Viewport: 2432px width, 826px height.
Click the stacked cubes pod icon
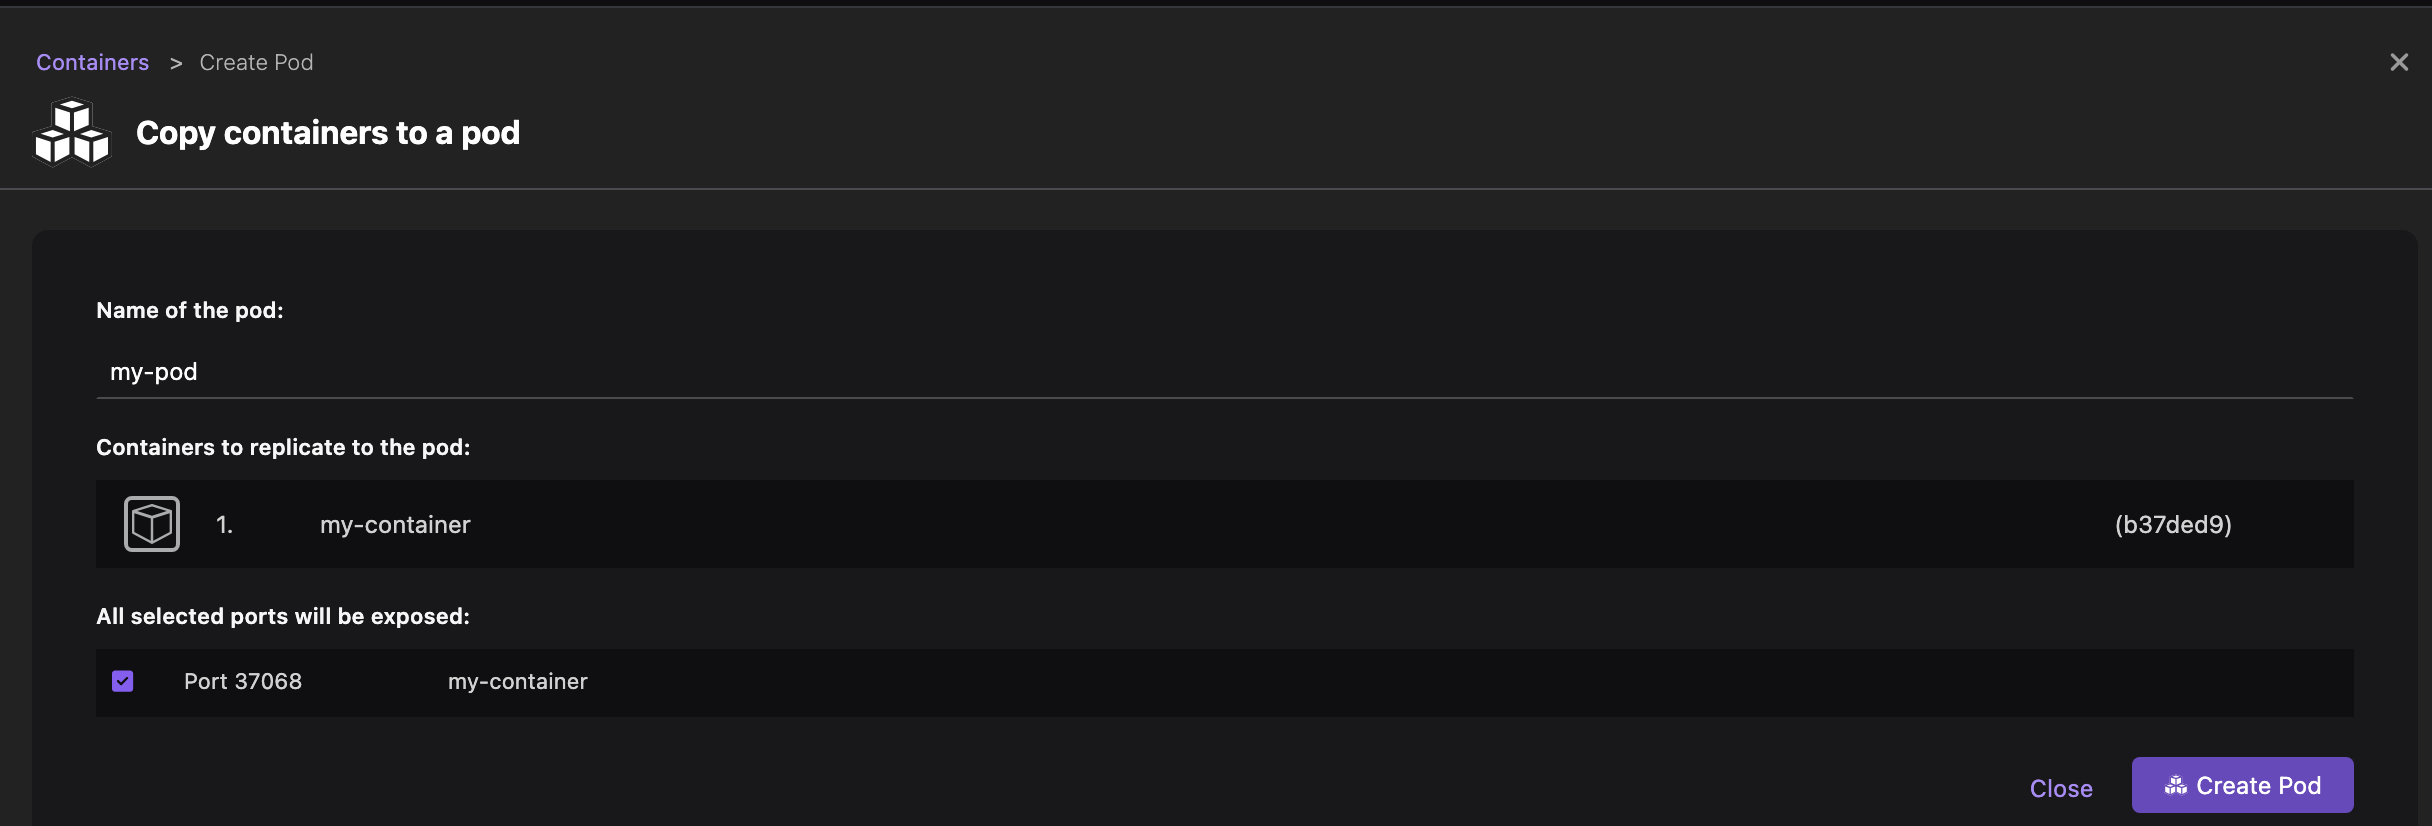tap(72, 132)
